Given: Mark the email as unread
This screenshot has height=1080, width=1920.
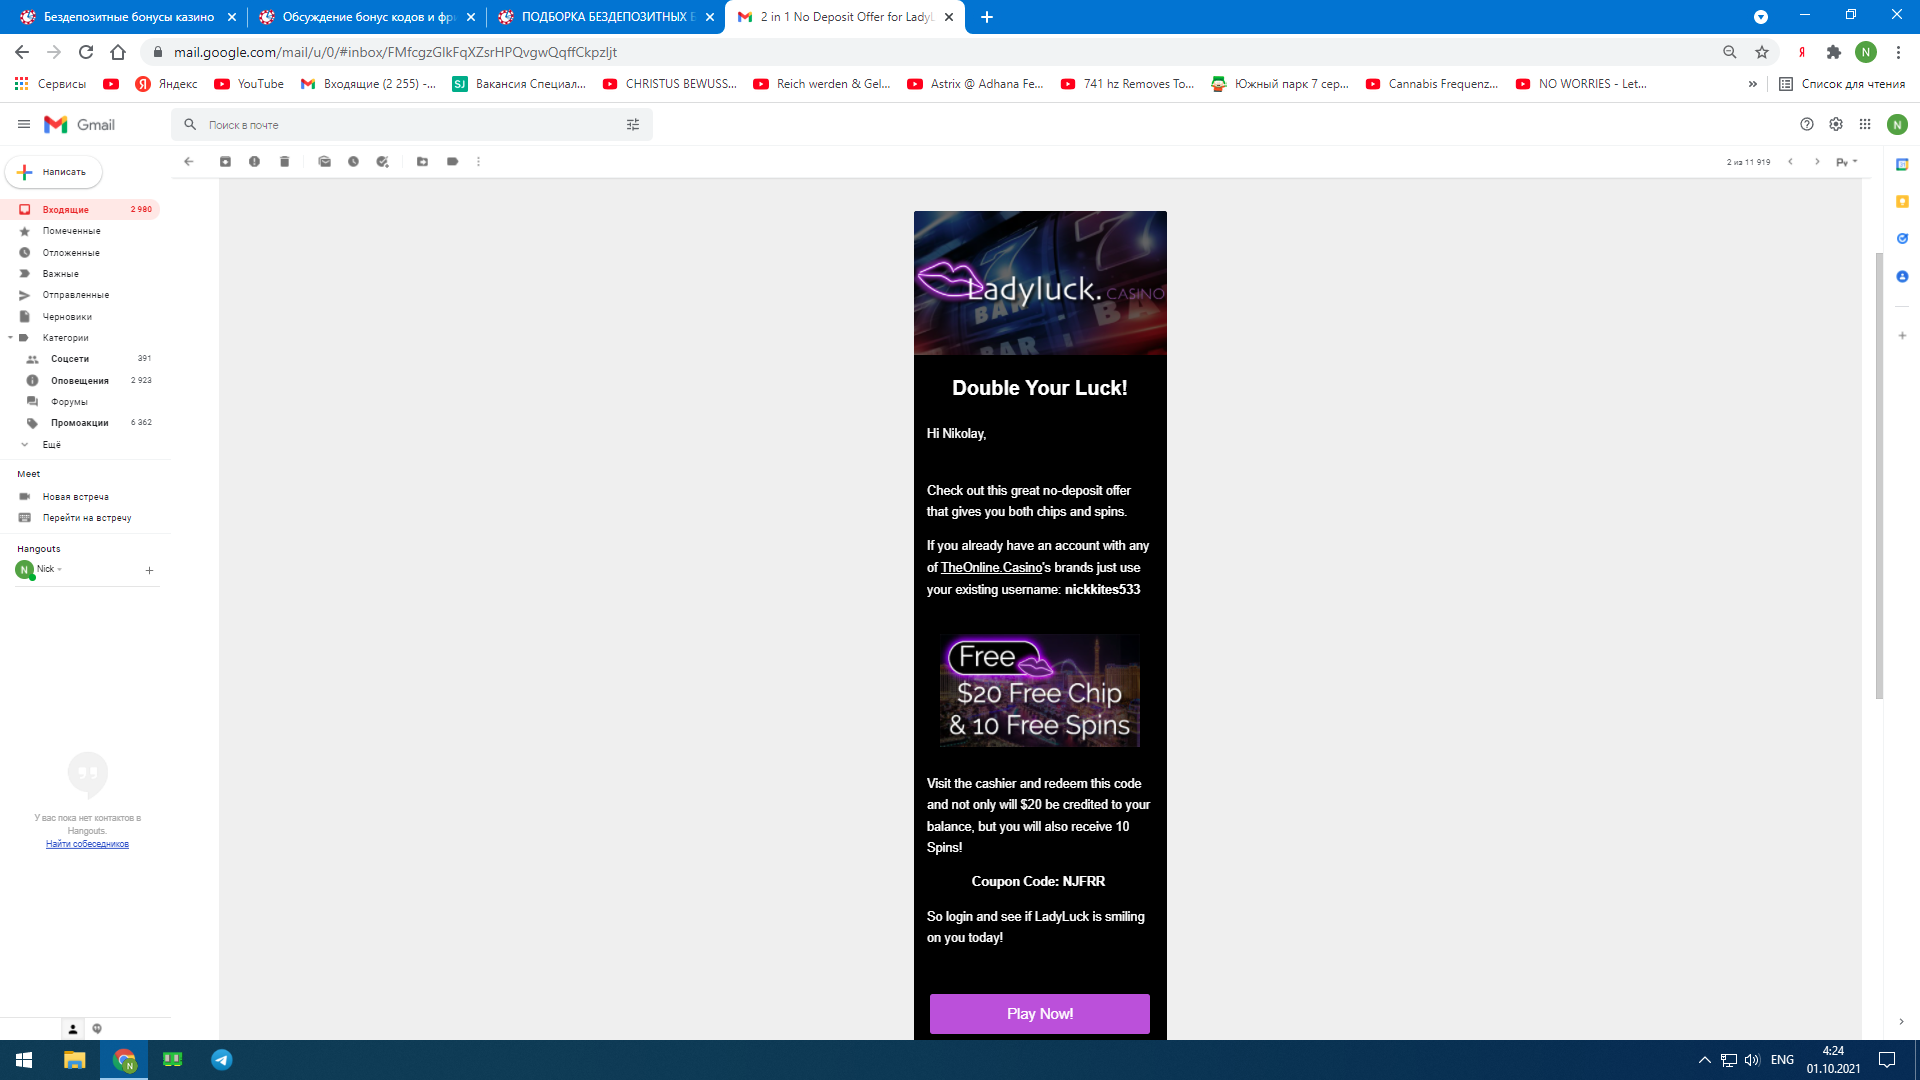Looking at the screenshot, I should pyautogui.click(x=325, y=162).
